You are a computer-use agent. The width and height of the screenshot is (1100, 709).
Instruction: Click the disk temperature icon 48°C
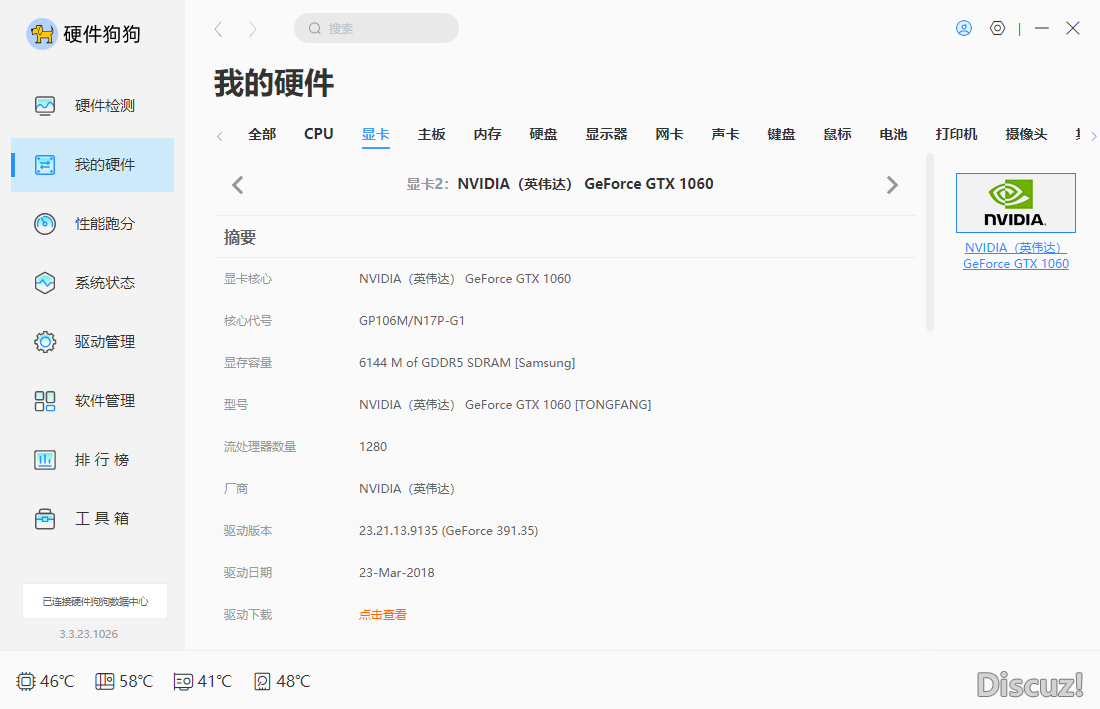tap(262, 682)
